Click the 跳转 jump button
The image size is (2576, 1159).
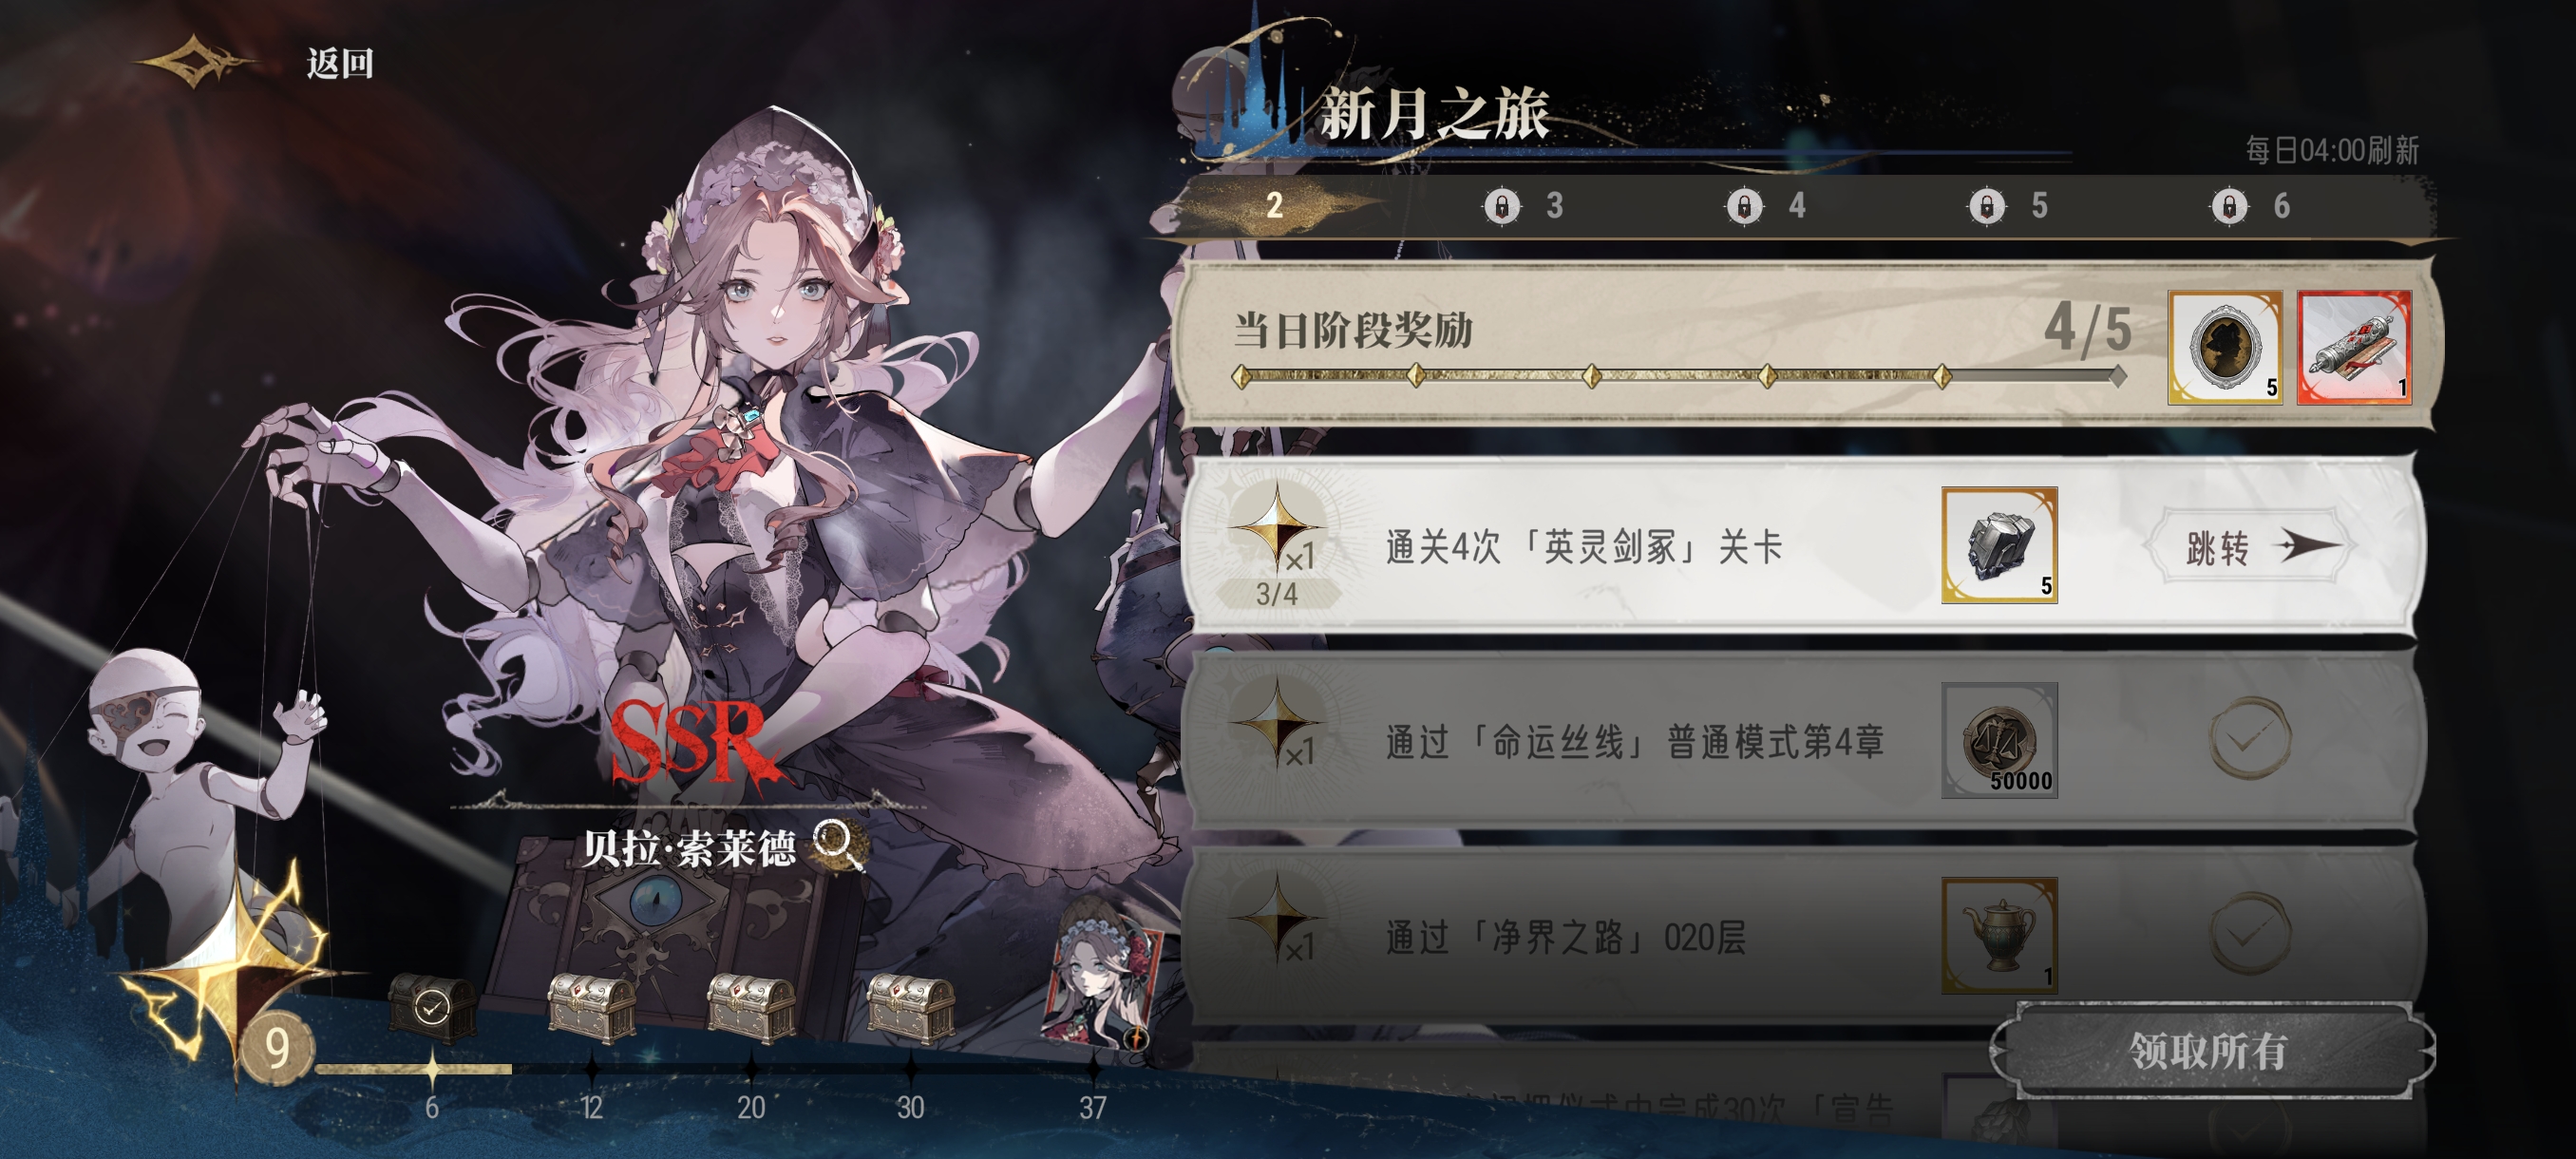2248,546
